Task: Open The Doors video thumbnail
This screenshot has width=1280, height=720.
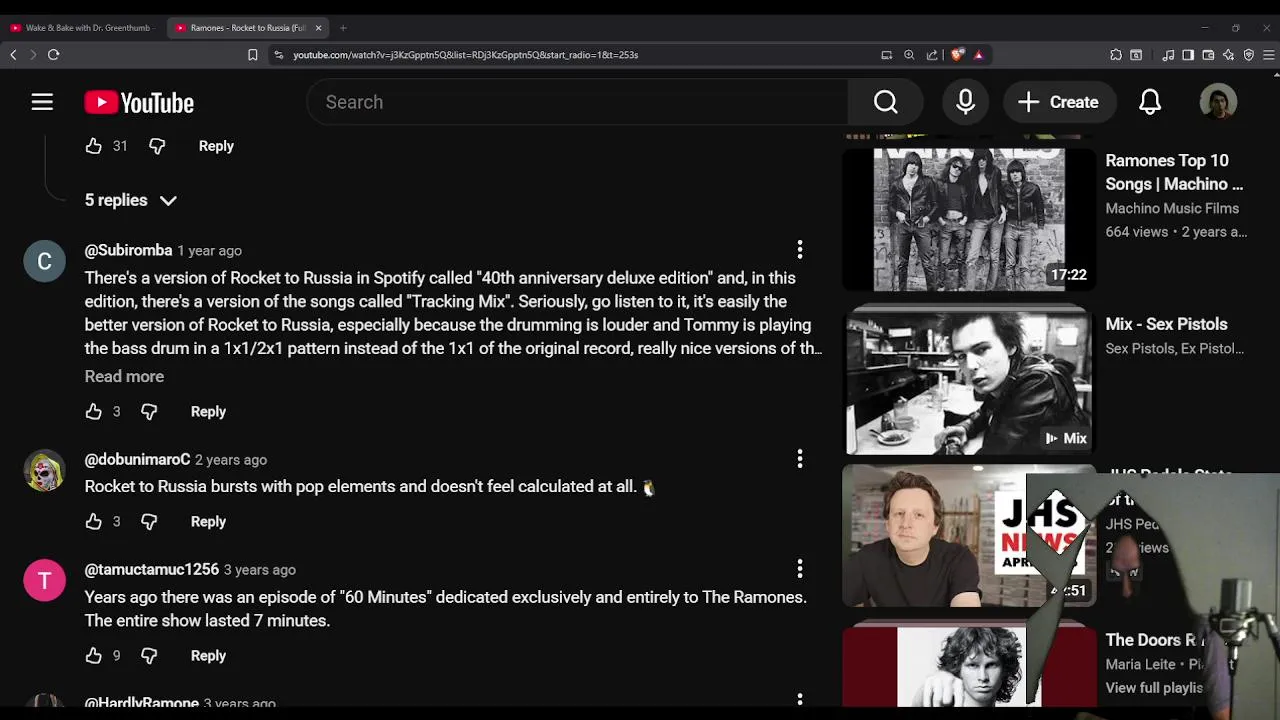Action: tap(969, 665)
